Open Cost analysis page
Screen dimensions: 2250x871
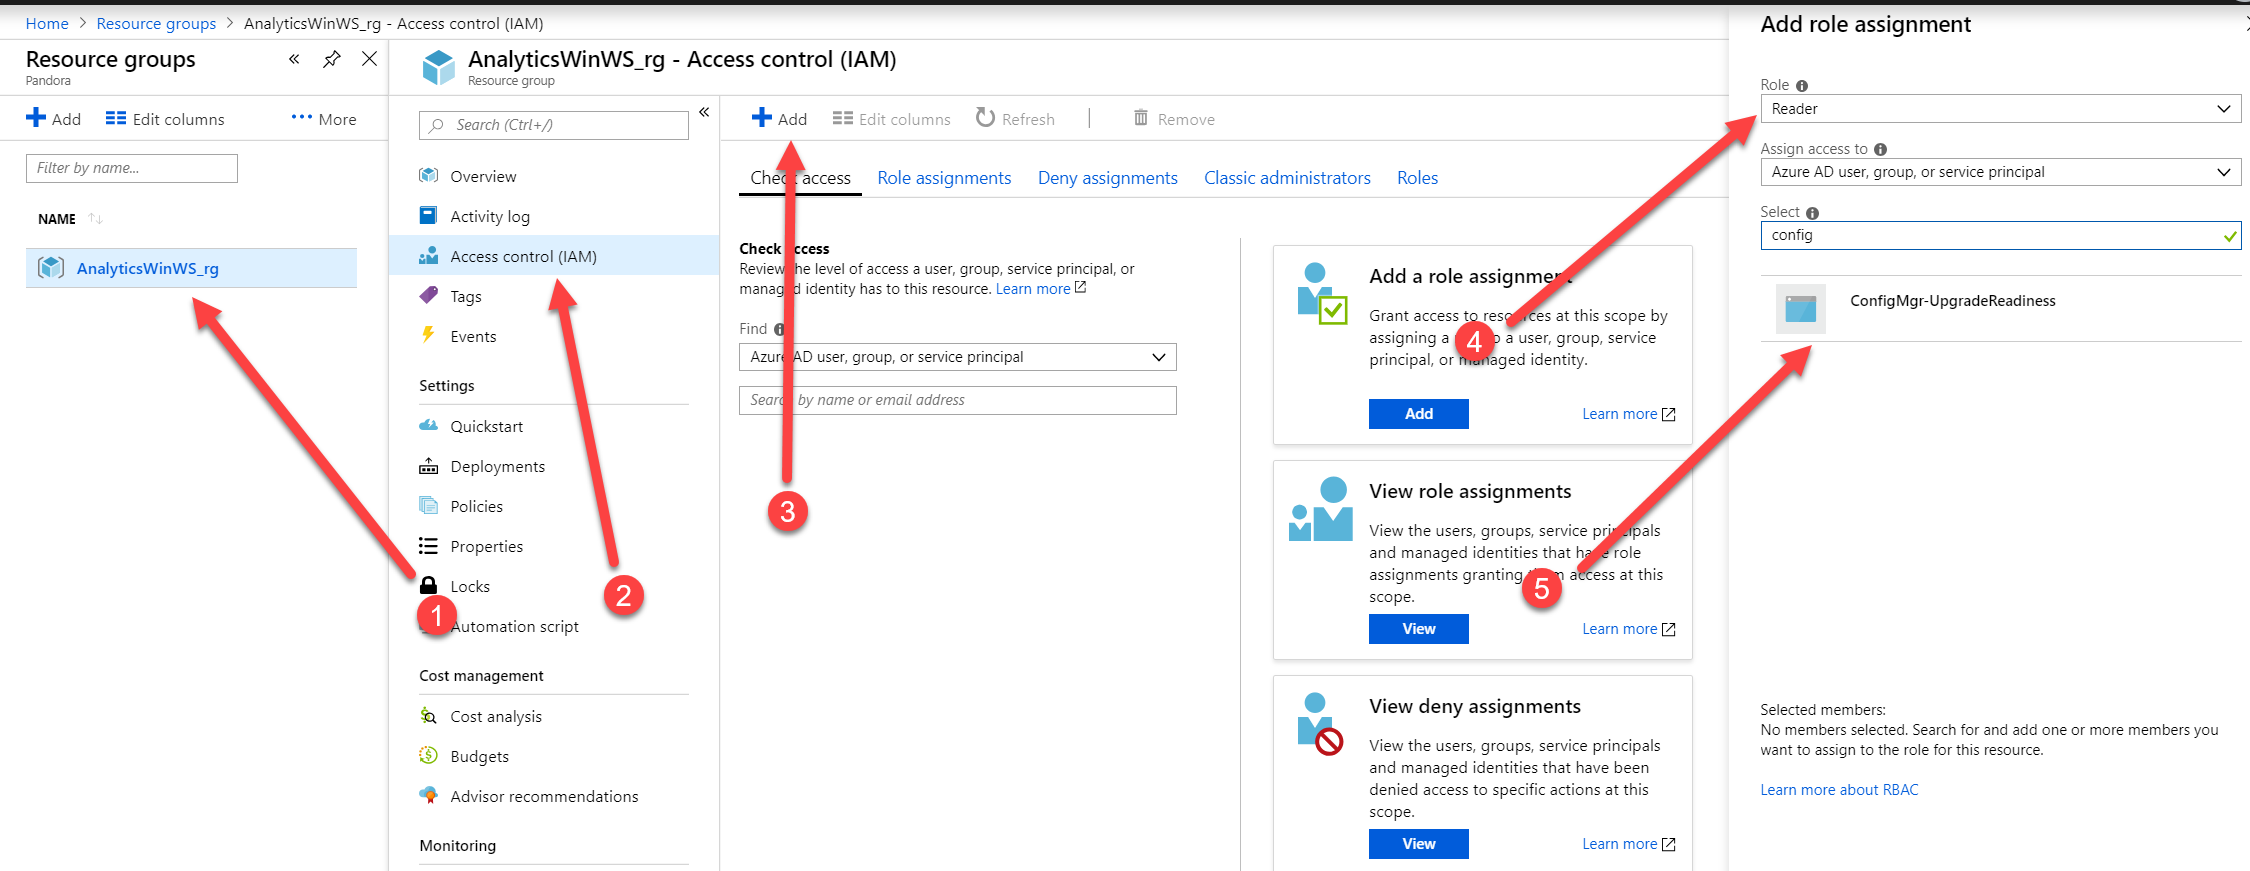pos(495,716)
